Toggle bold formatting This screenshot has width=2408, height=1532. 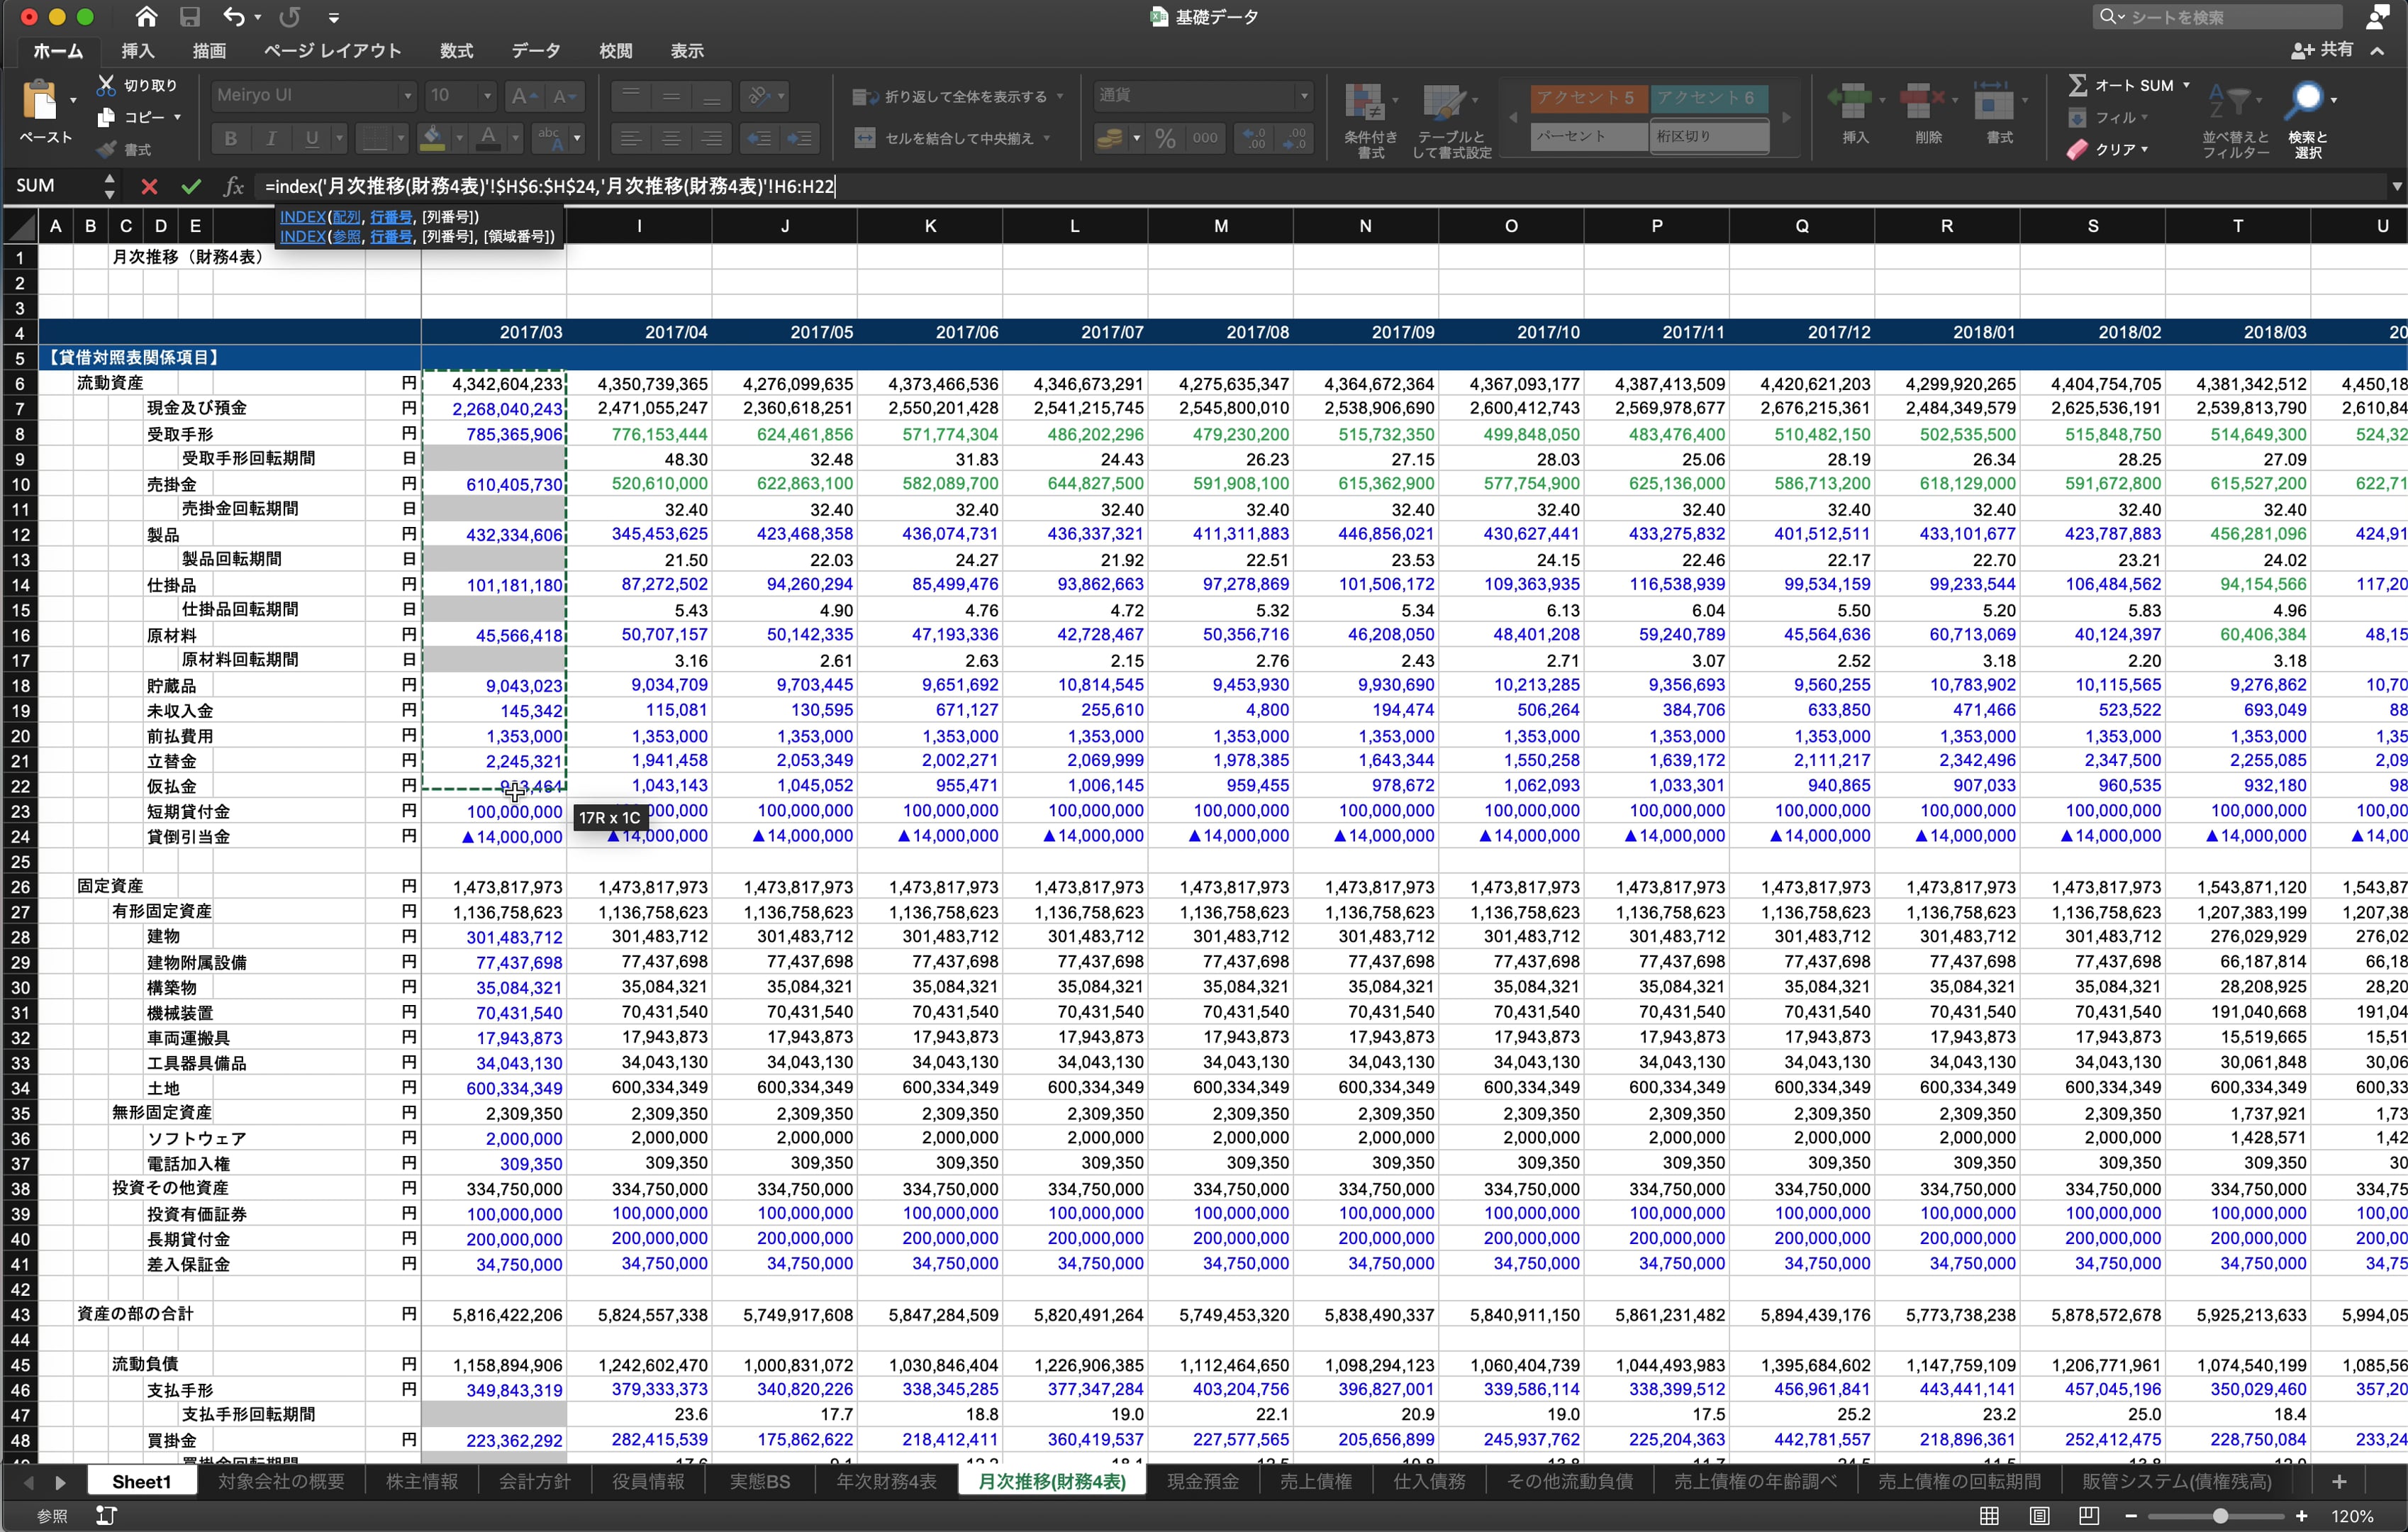point(231,138)
